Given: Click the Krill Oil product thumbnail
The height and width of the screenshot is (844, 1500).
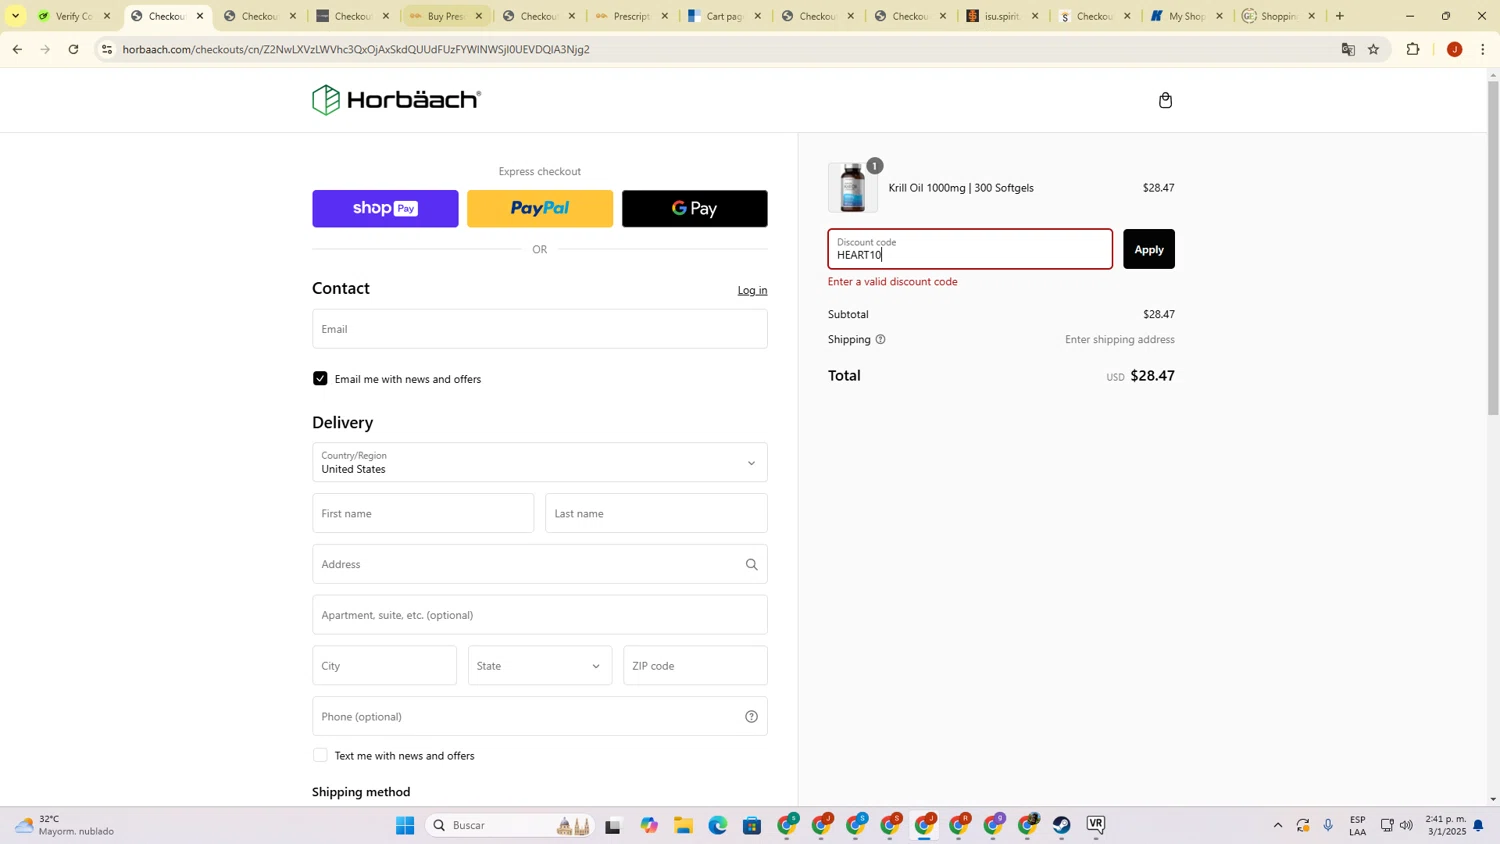Looking at the screenshot, I should (x=853, y=188).
